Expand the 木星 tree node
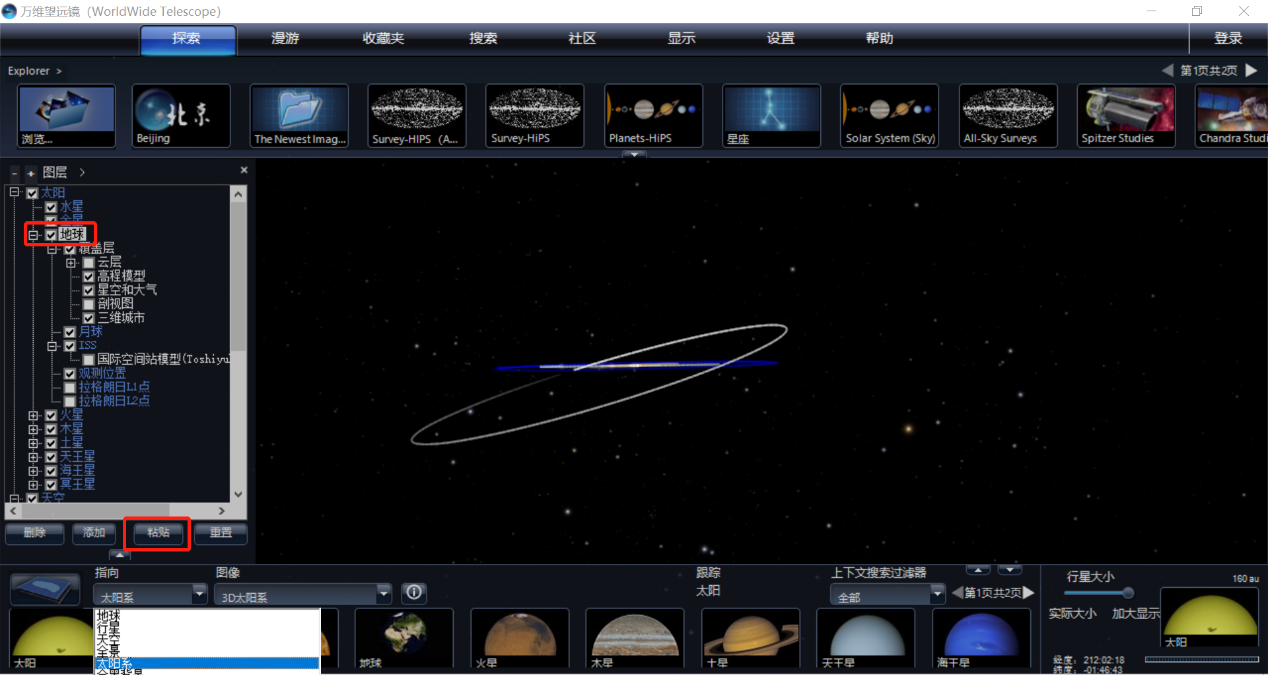 (x=33, y=429)
